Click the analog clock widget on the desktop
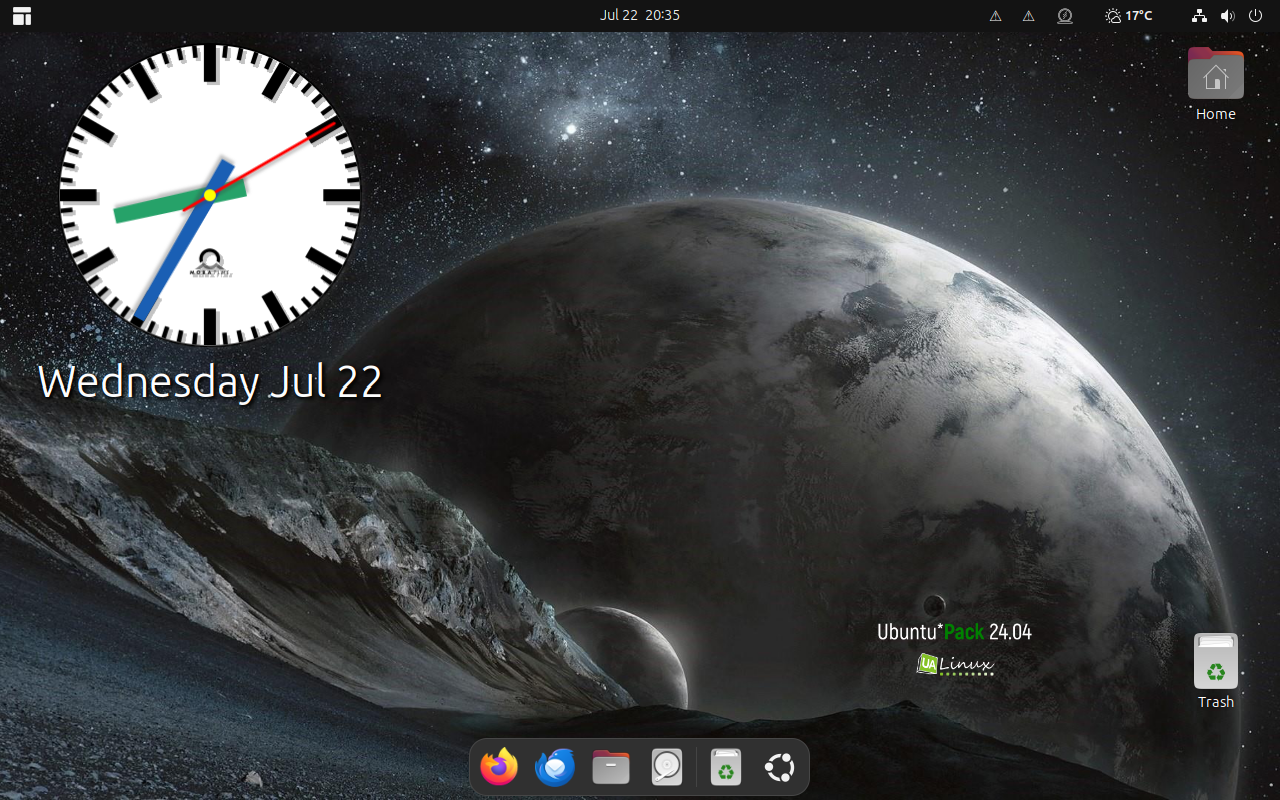Image resolution: width=1280 pixels, height=800 pixels. 210,195
